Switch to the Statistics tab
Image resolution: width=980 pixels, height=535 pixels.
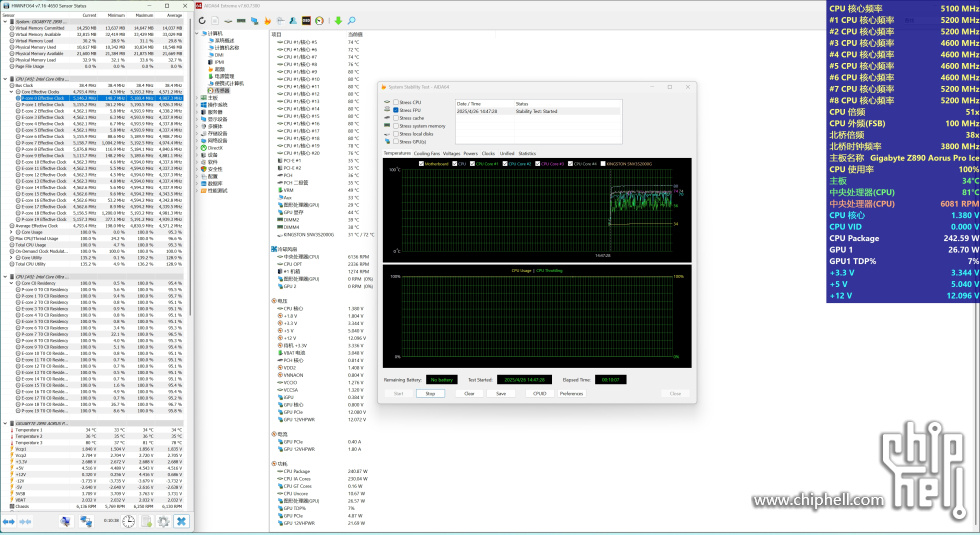(x=527, y=153)
